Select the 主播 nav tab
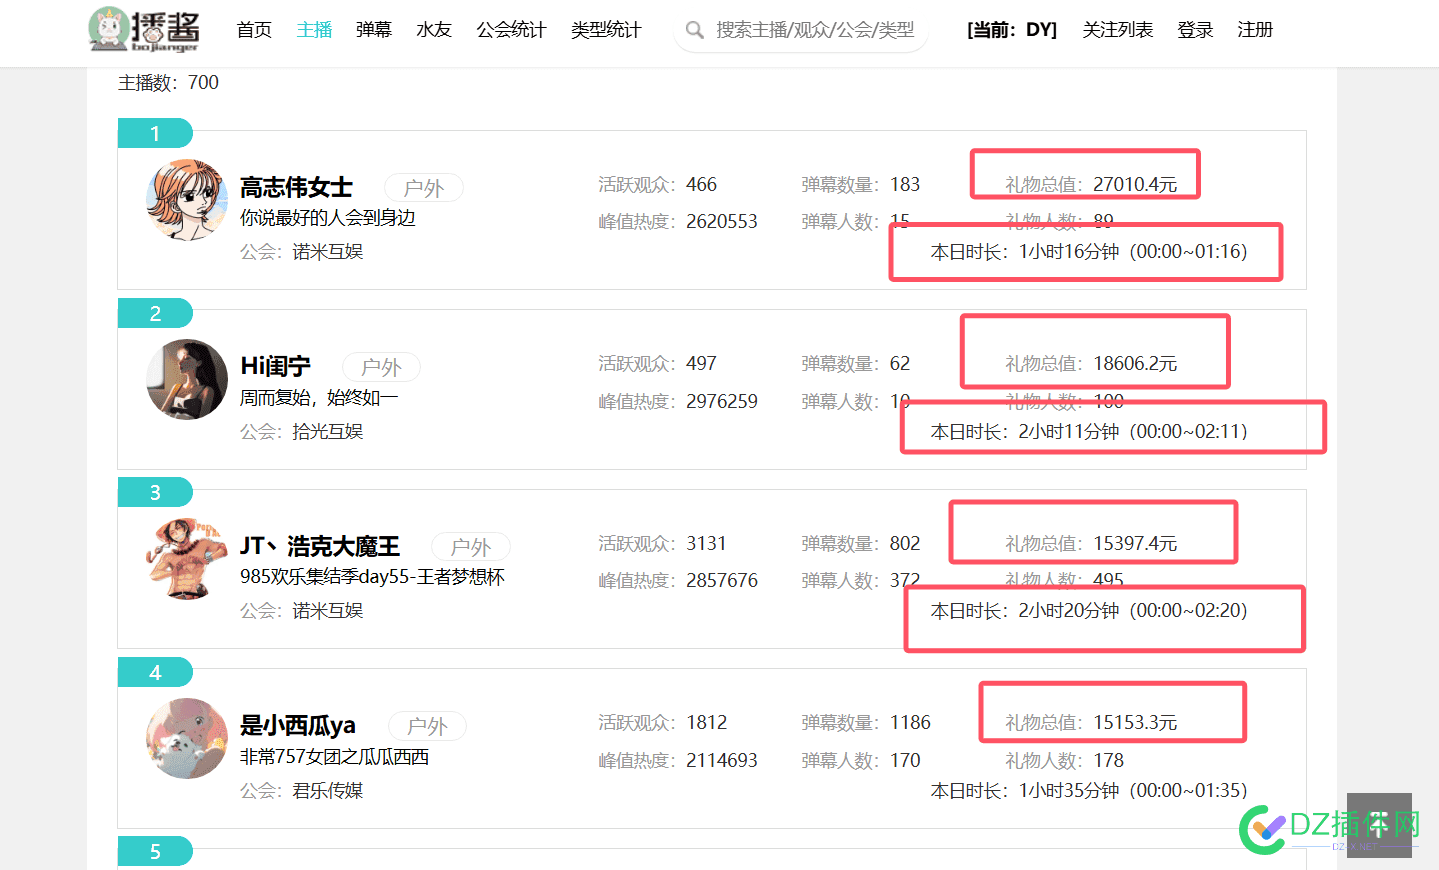 pyautogui.click(x=314, y=30)
